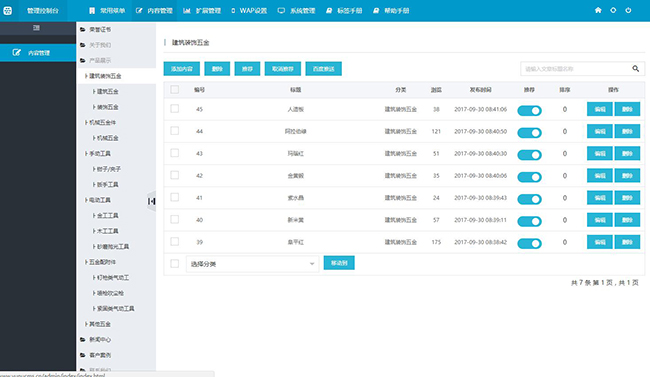This screenshot has width=650, height=377.
Task: Open the 系统管理 top menu
Action: (296, 11)
